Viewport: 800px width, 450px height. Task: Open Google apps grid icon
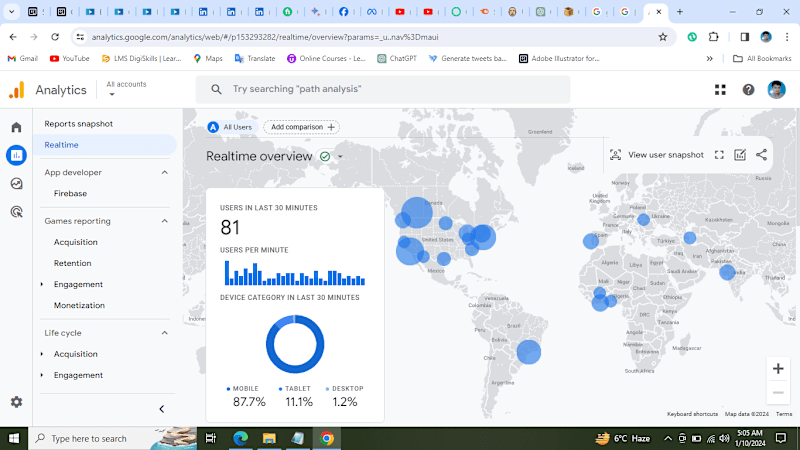[x=720, y=90]
